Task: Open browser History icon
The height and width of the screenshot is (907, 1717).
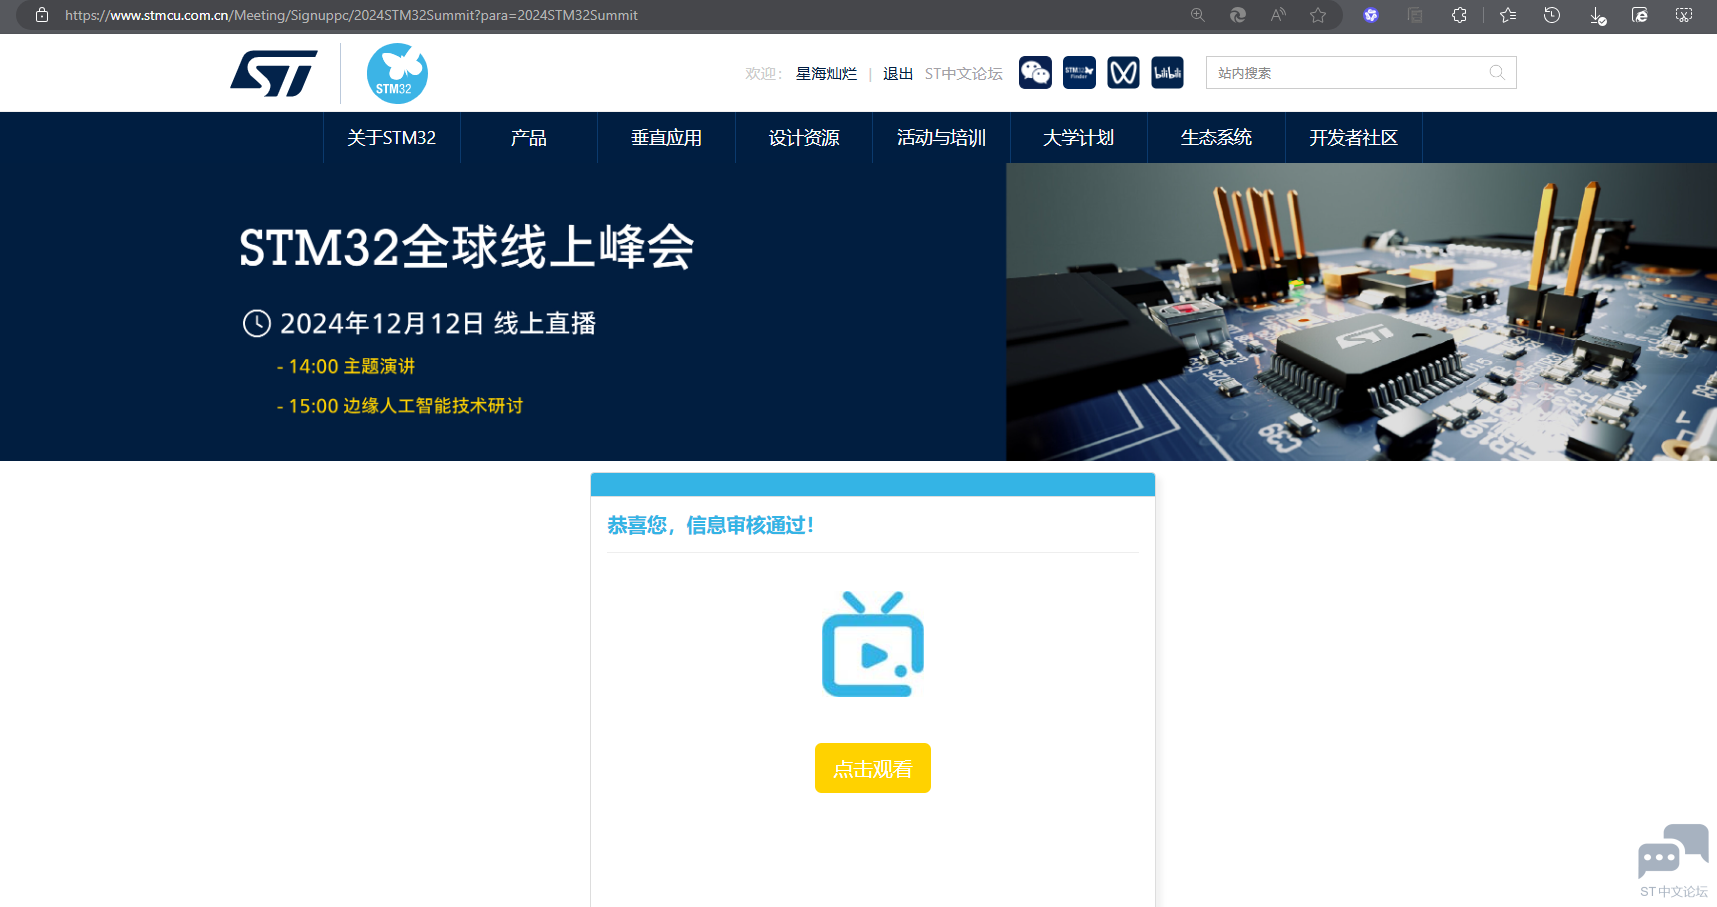Action: tap(1552, 15)
